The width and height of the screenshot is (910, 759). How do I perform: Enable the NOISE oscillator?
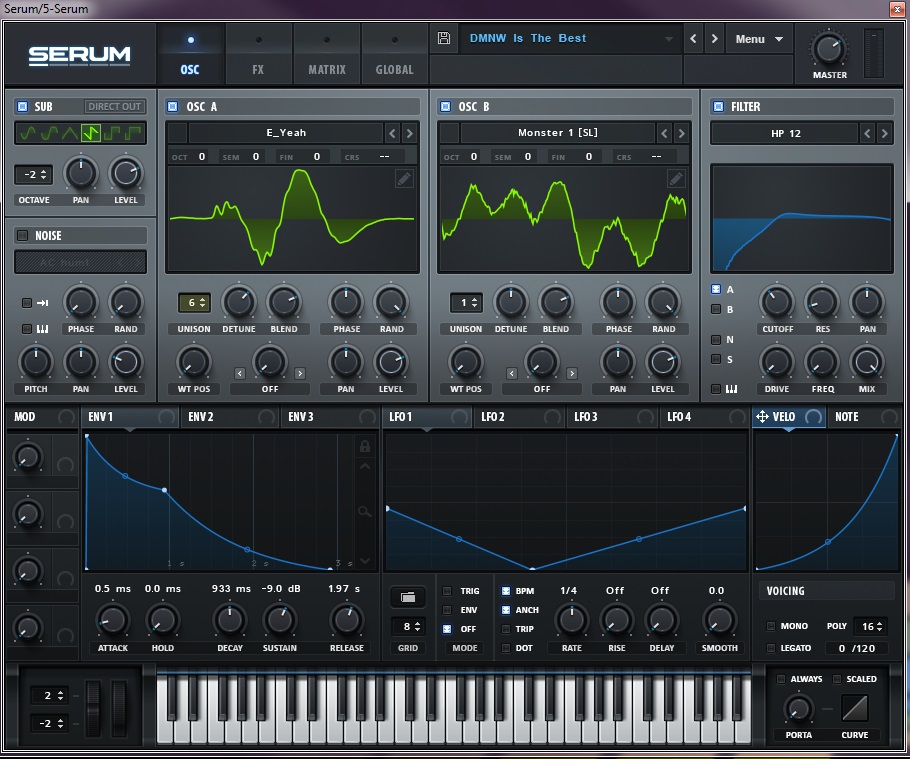tap(22, 236)
